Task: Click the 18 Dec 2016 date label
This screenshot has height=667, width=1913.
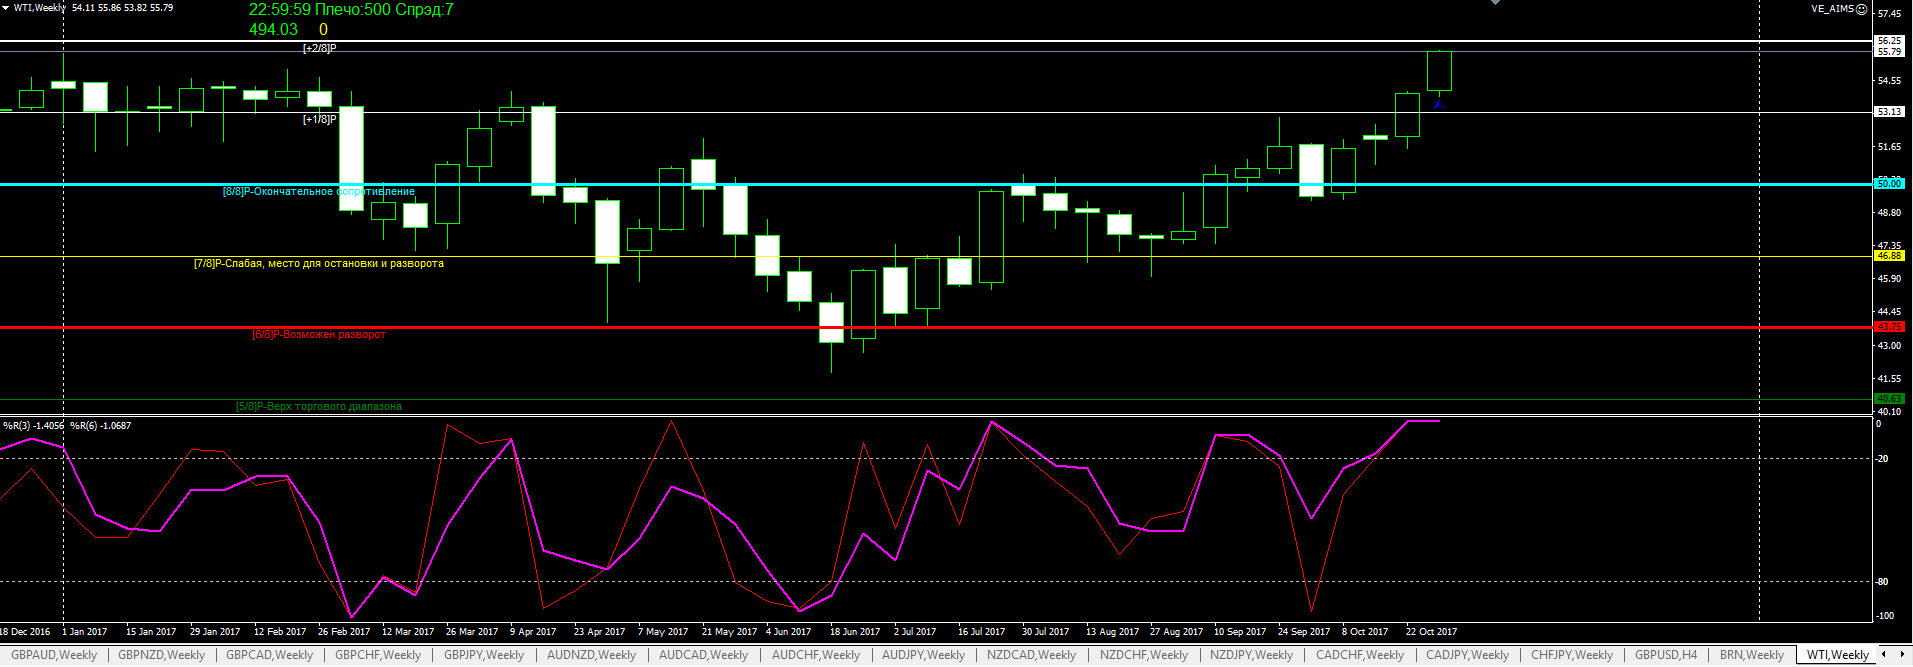Action: click(x=25, y=632)
